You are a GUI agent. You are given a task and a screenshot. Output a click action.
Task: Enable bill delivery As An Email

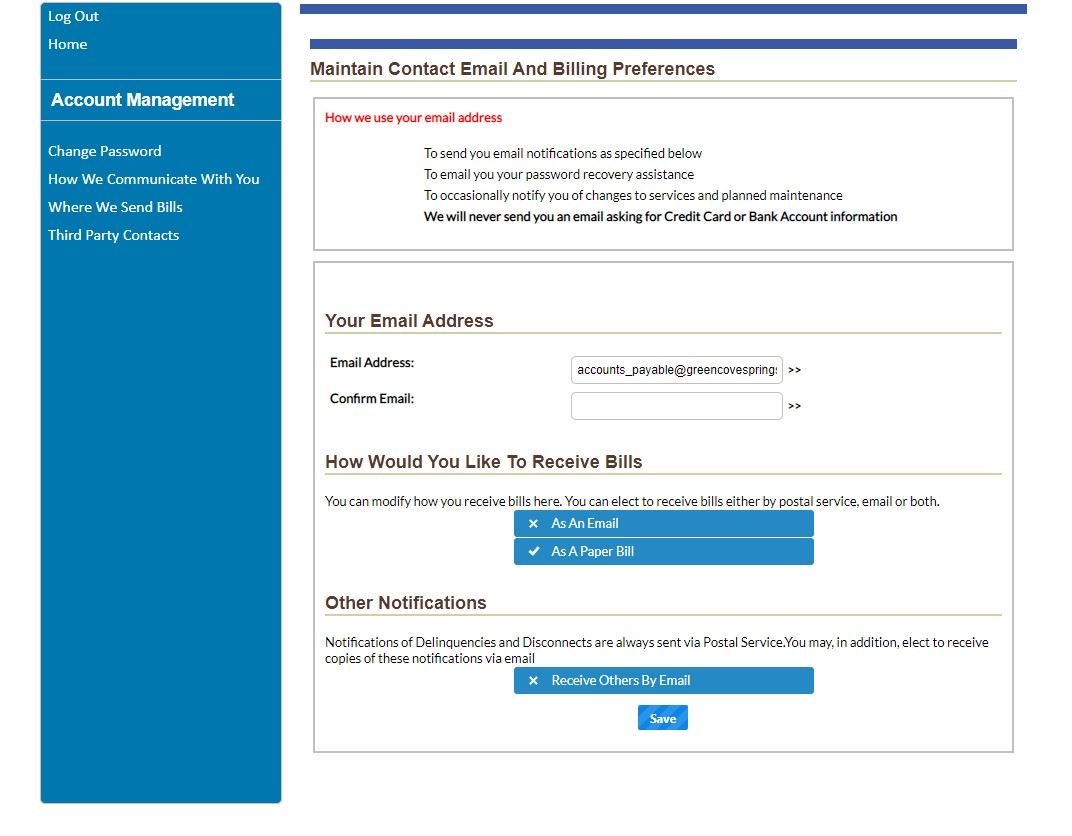[x=663, y=523]
